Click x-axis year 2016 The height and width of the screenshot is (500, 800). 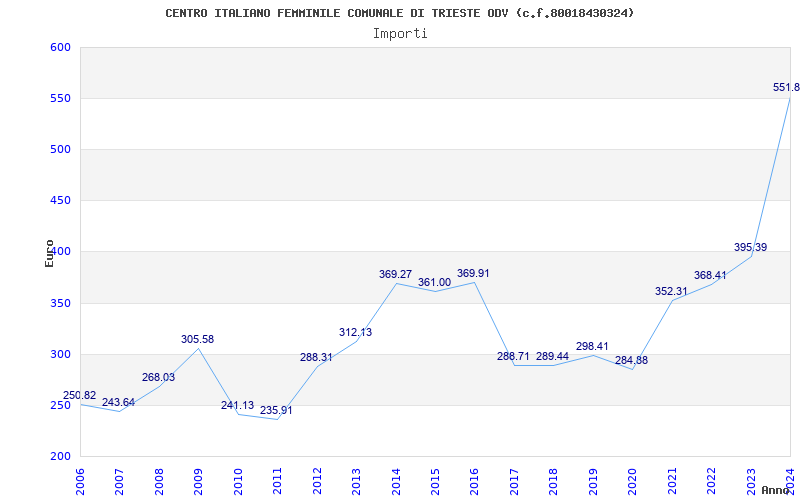[474, 481]
